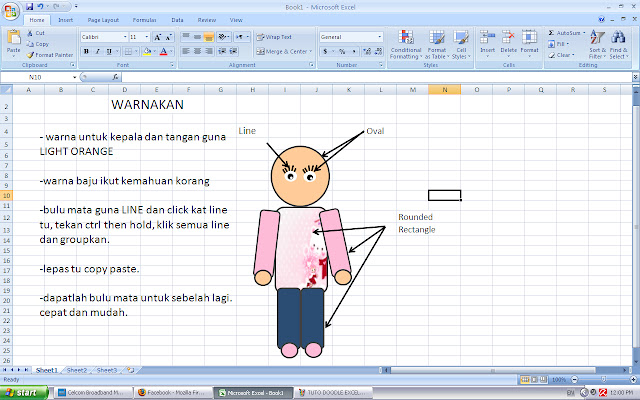The image size is (640, 400).
Task: Increase indent
Action: pyautogui.click(x=233, y=51)
